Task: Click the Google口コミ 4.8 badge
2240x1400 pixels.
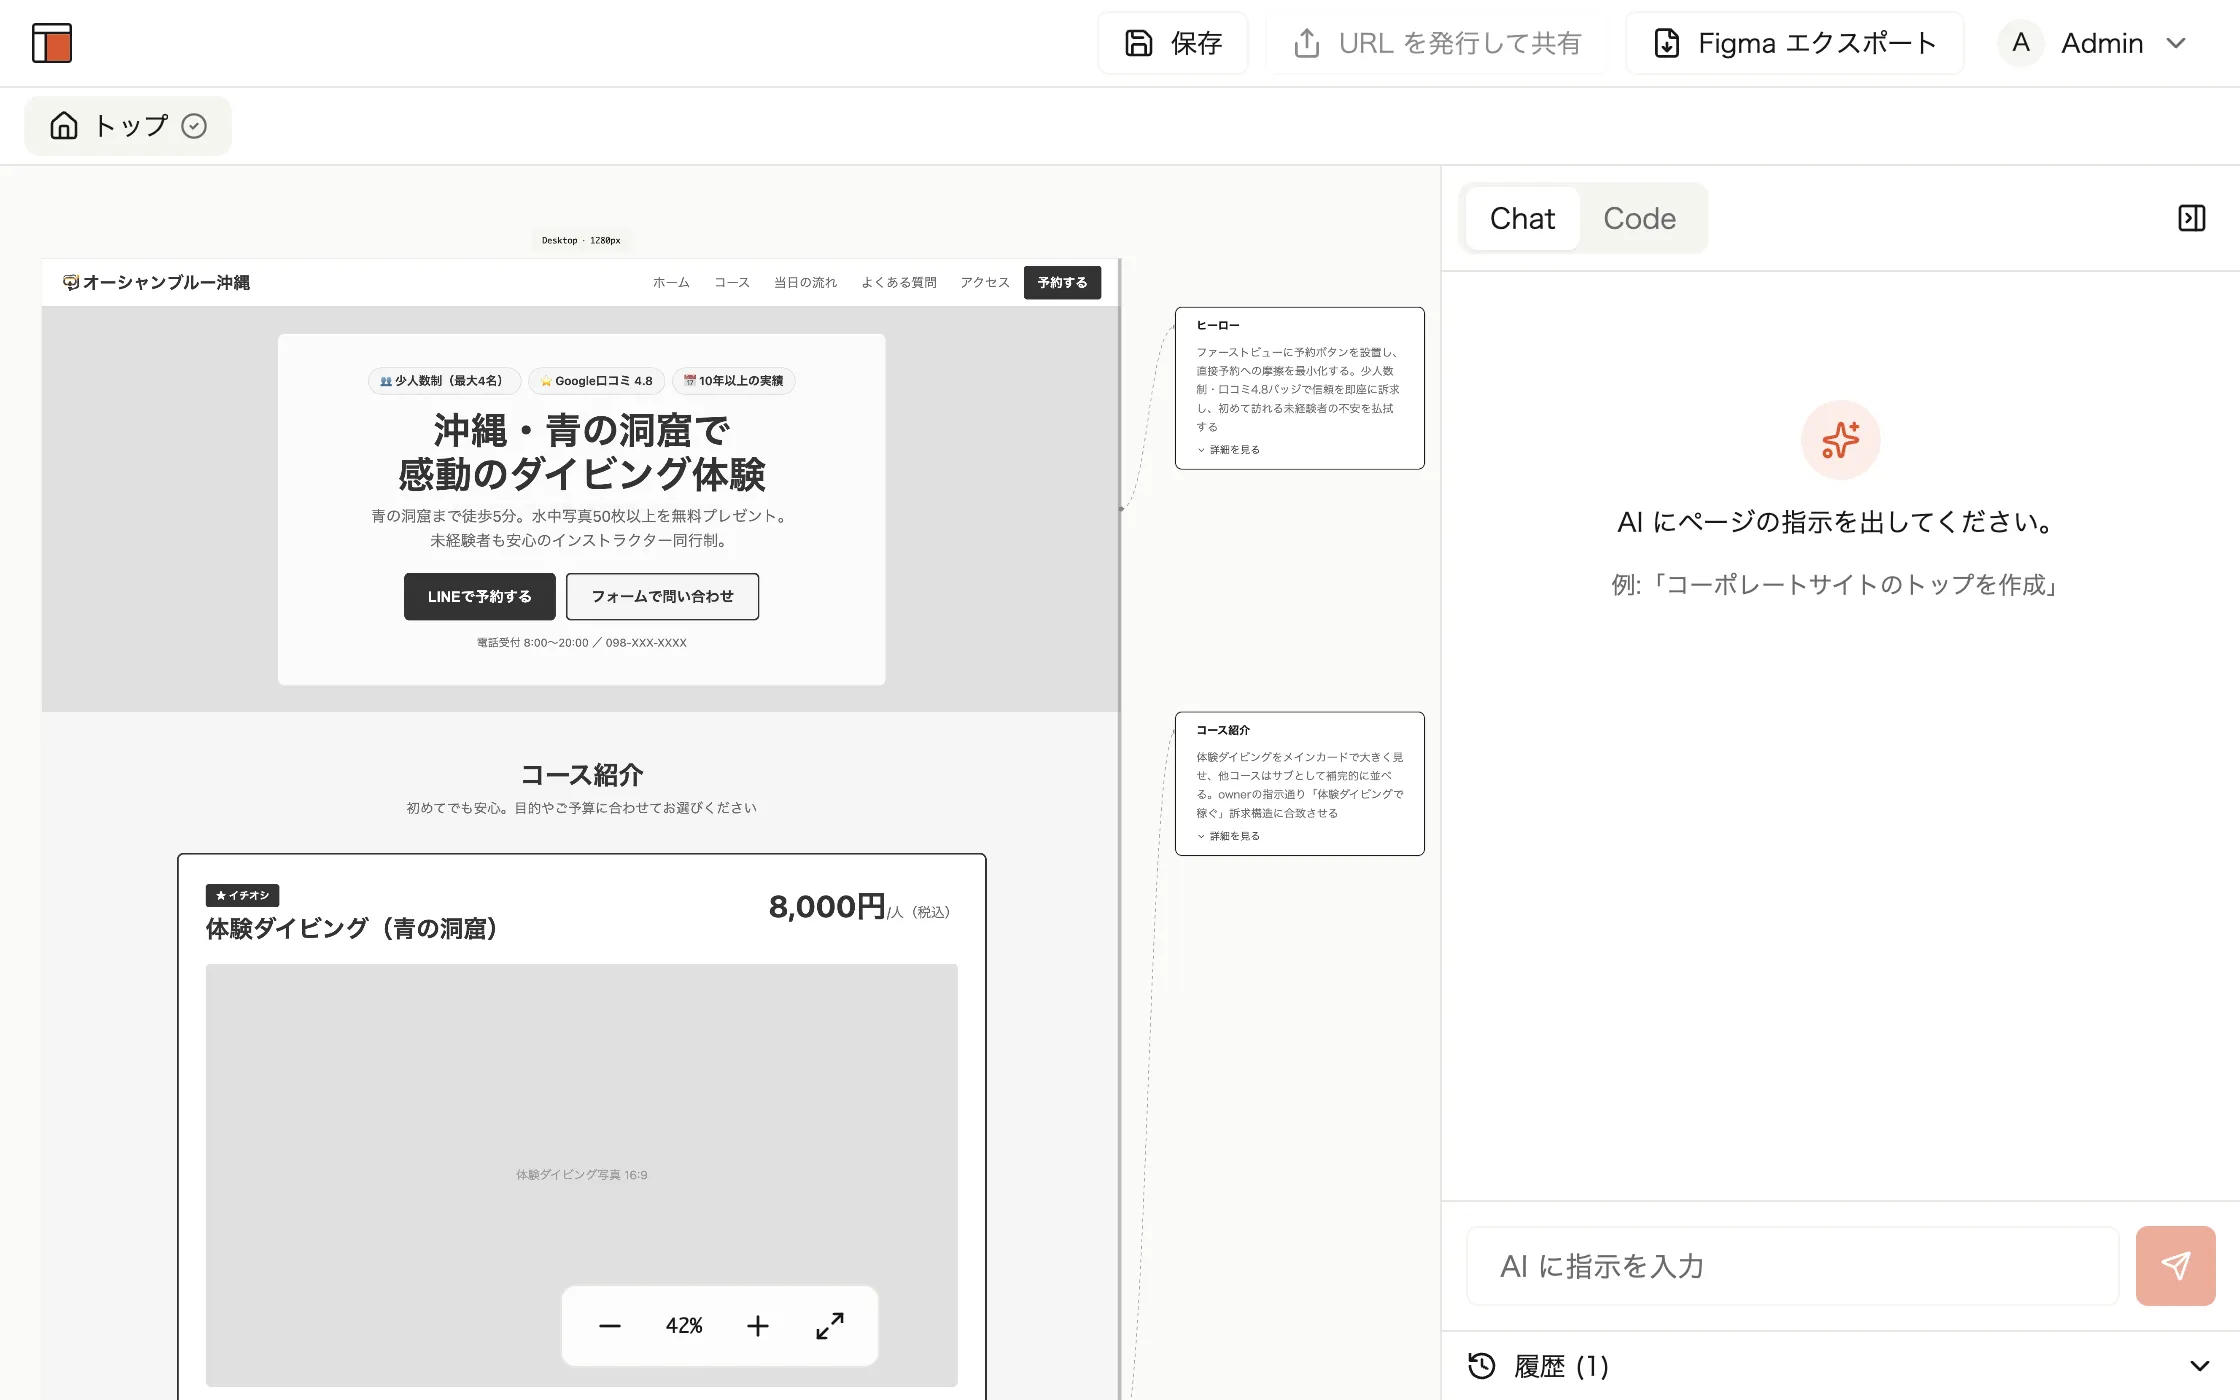Action: (596, 381)
